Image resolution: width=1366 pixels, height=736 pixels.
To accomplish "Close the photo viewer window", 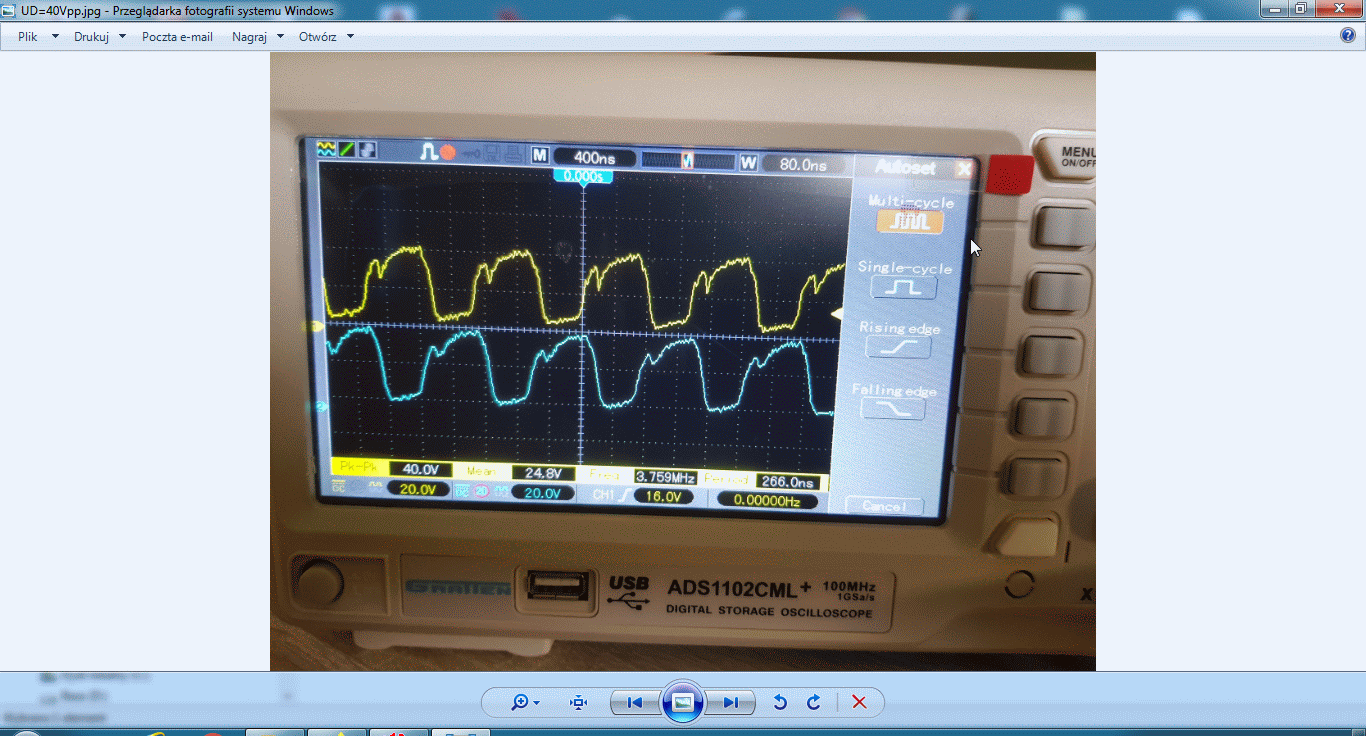I will tap(1338, 9).
